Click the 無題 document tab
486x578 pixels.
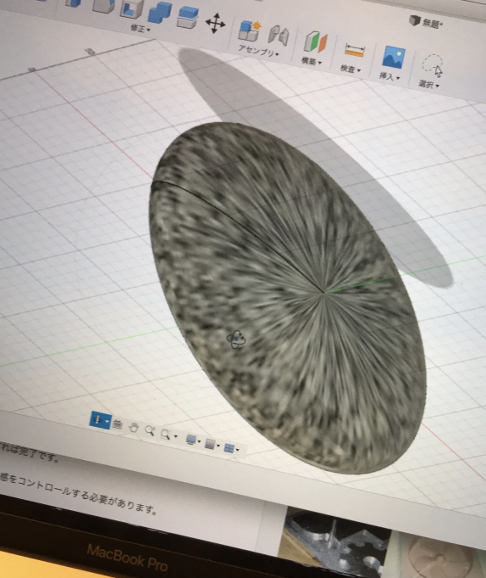pyautogui.click(x=426, y=22)
